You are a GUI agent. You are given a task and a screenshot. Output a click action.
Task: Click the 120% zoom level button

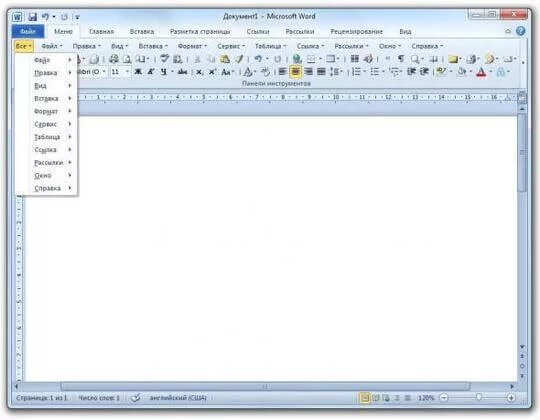click(426, 398)
